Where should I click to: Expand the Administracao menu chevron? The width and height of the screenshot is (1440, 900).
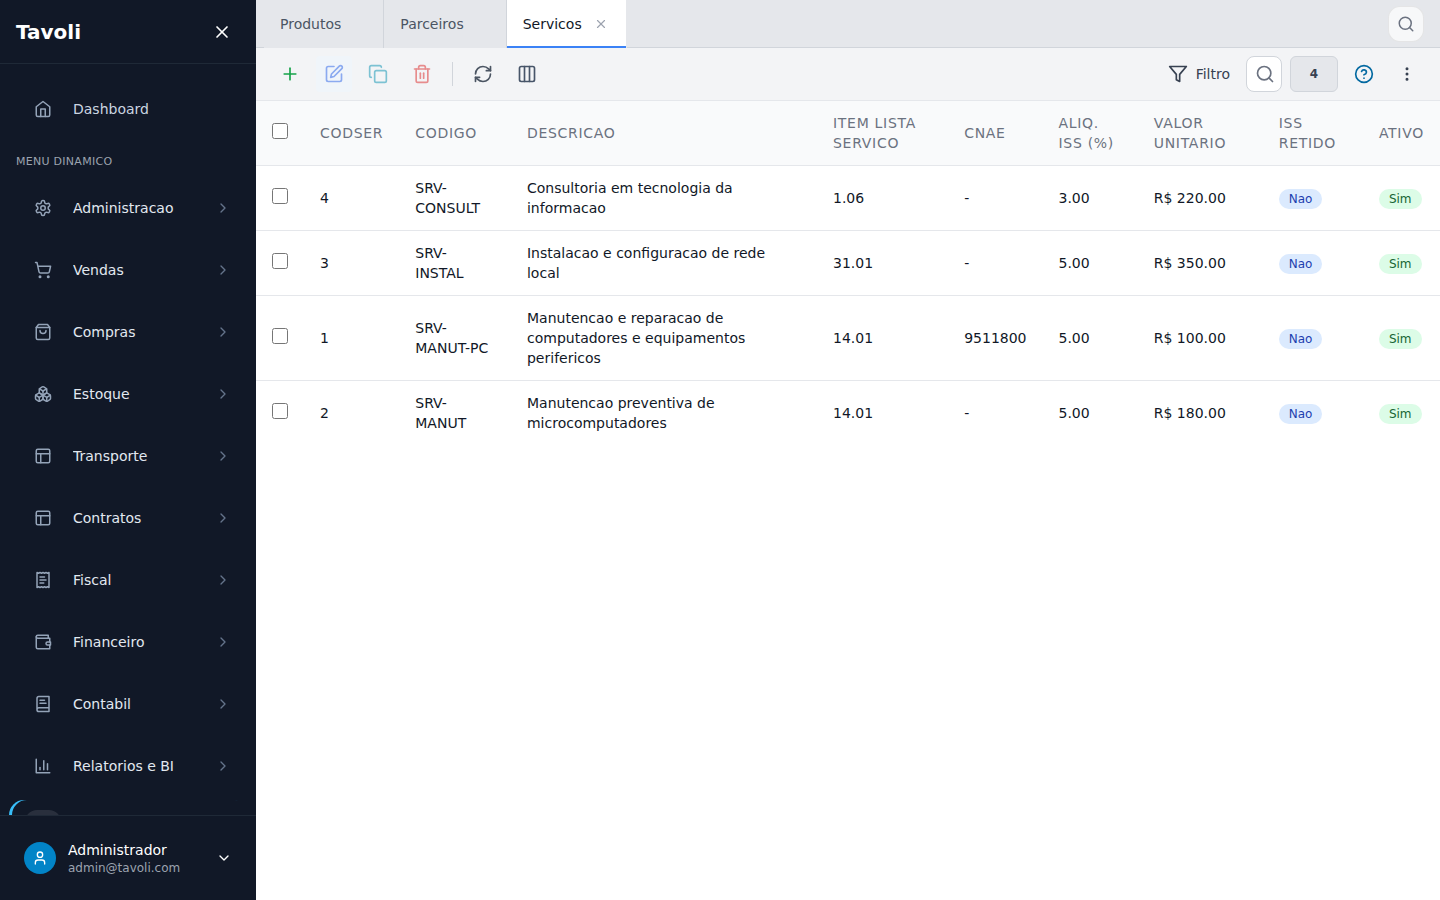tap(223, 208)
